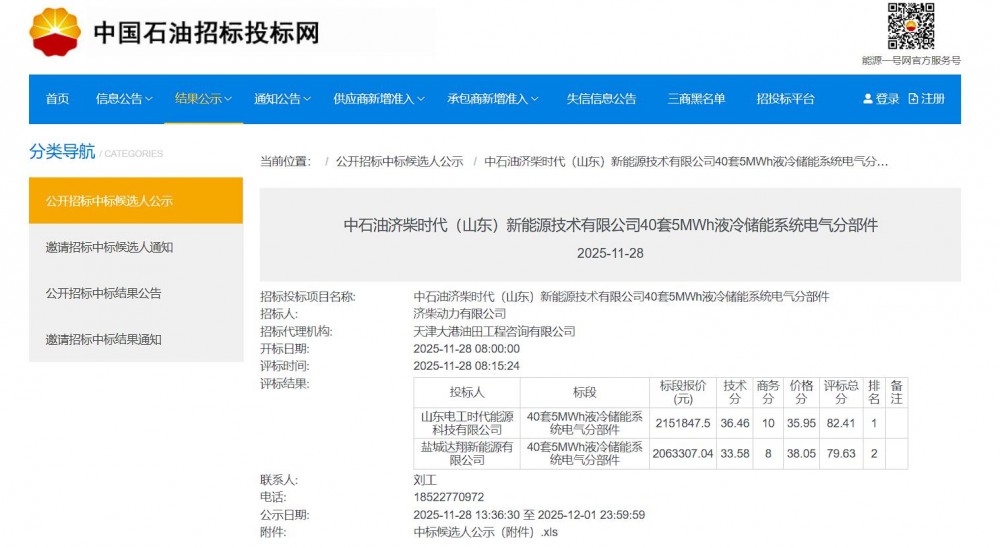The width and height of the screenshot is (1000, 548).
Task: Click the 注册 register link
Action: [x=932, y=99]
